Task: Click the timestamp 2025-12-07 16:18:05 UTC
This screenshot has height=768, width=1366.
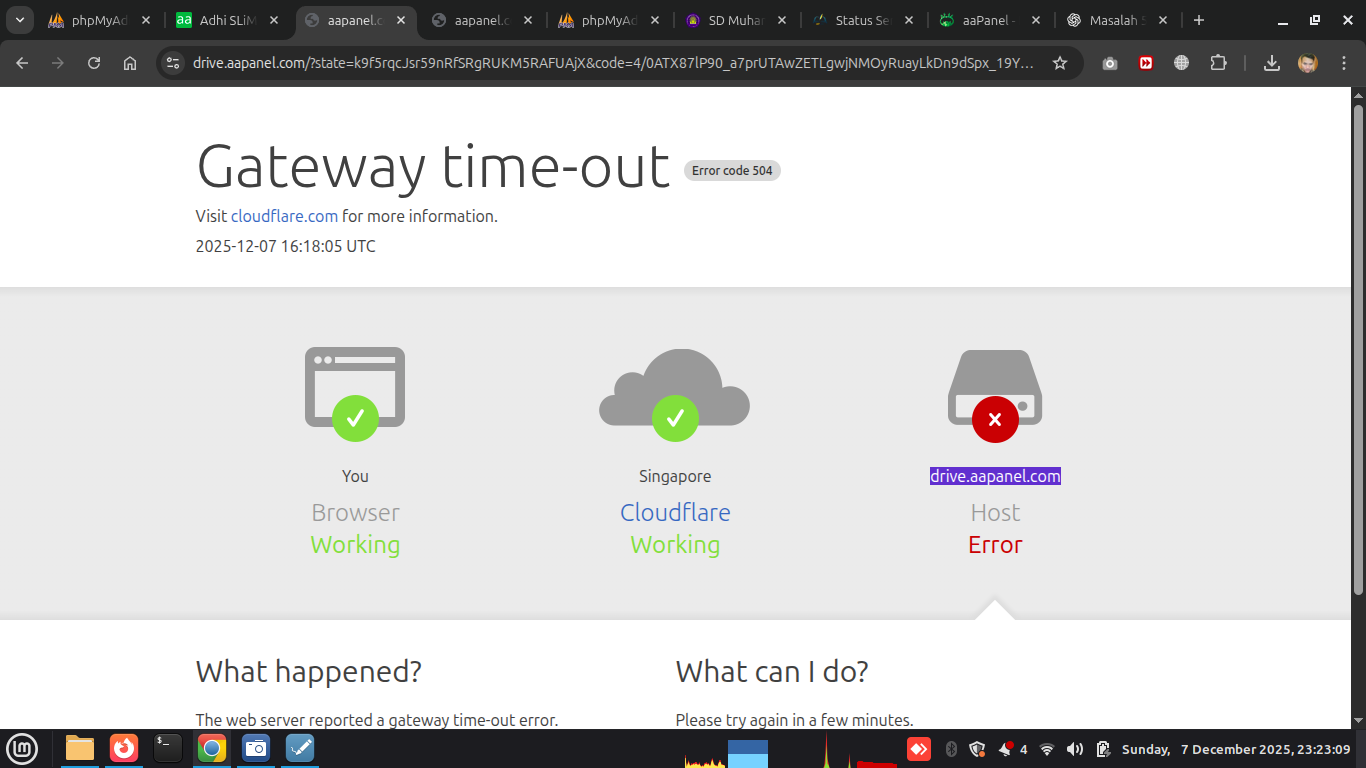Action: (286, 246)
